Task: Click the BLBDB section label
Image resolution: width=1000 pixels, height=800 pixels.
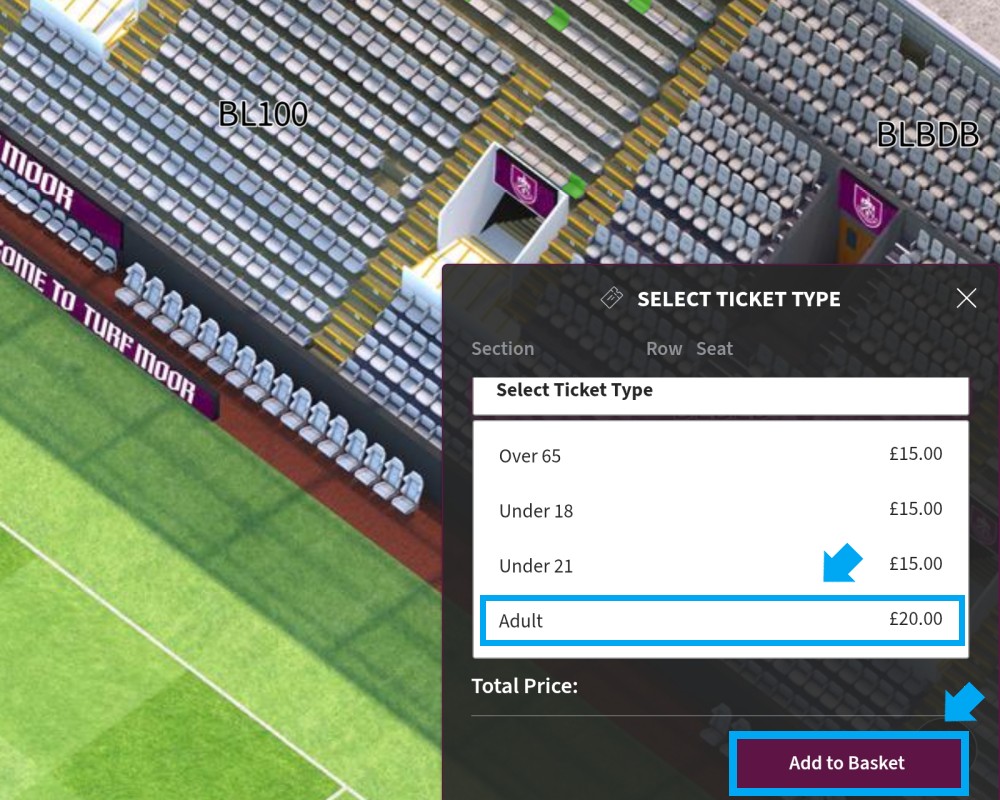Action: tap(927, 135)
